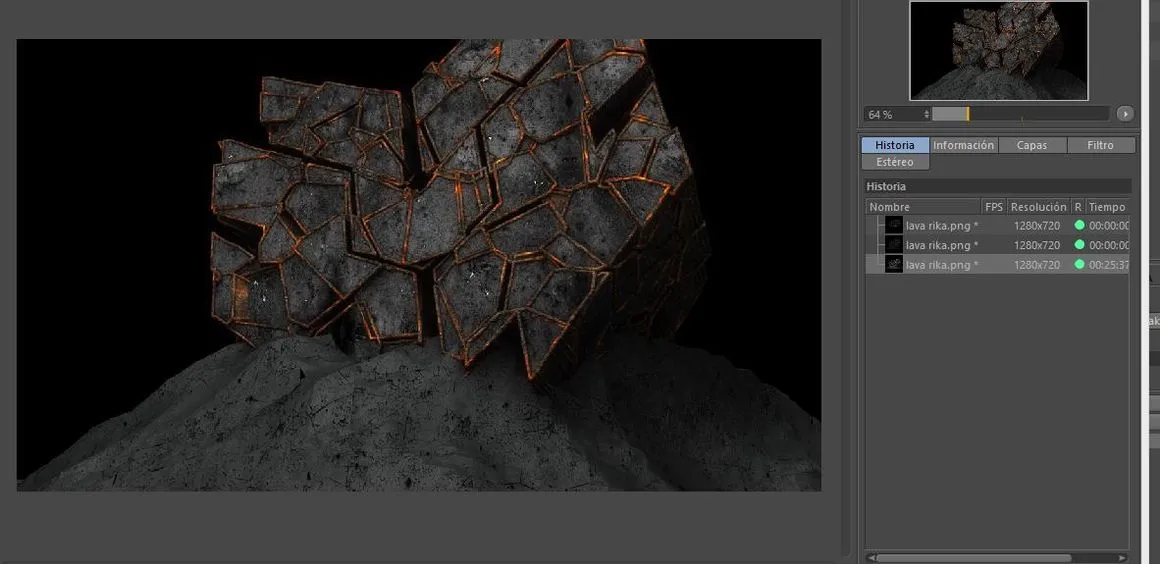The width and height of the screenshot is (1160, 564).
Task: Open the Estéreo tab
Action: click(x=894, y=162)
